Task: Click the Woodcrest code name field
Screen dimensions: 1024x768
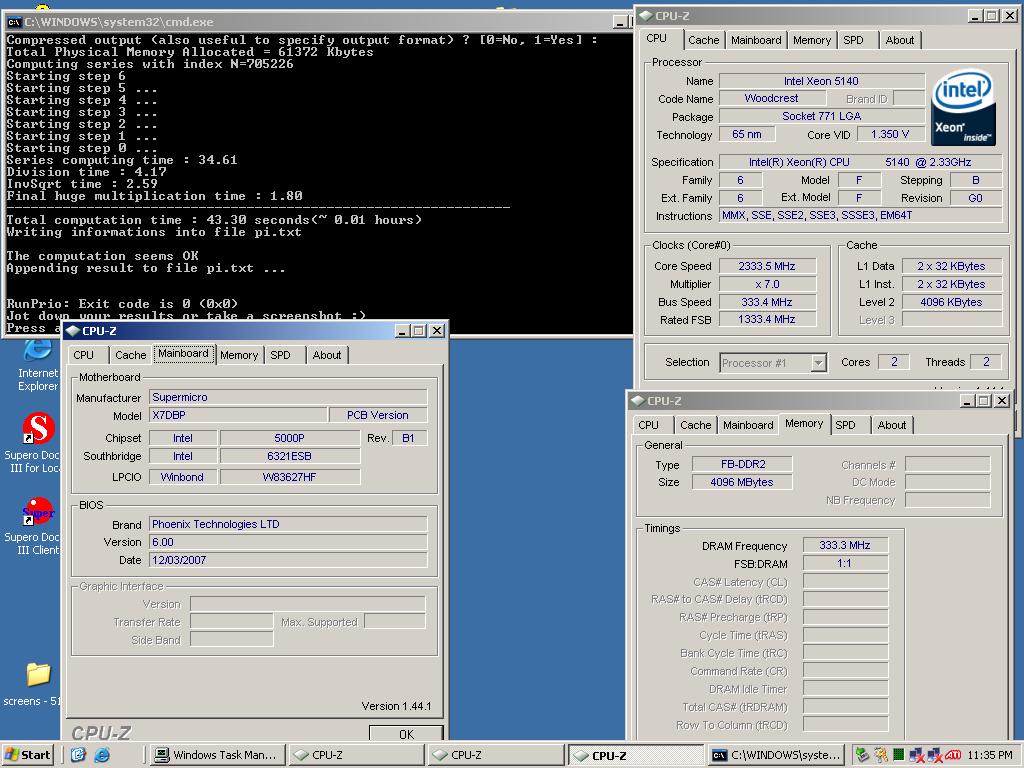Action: (771, 98)
